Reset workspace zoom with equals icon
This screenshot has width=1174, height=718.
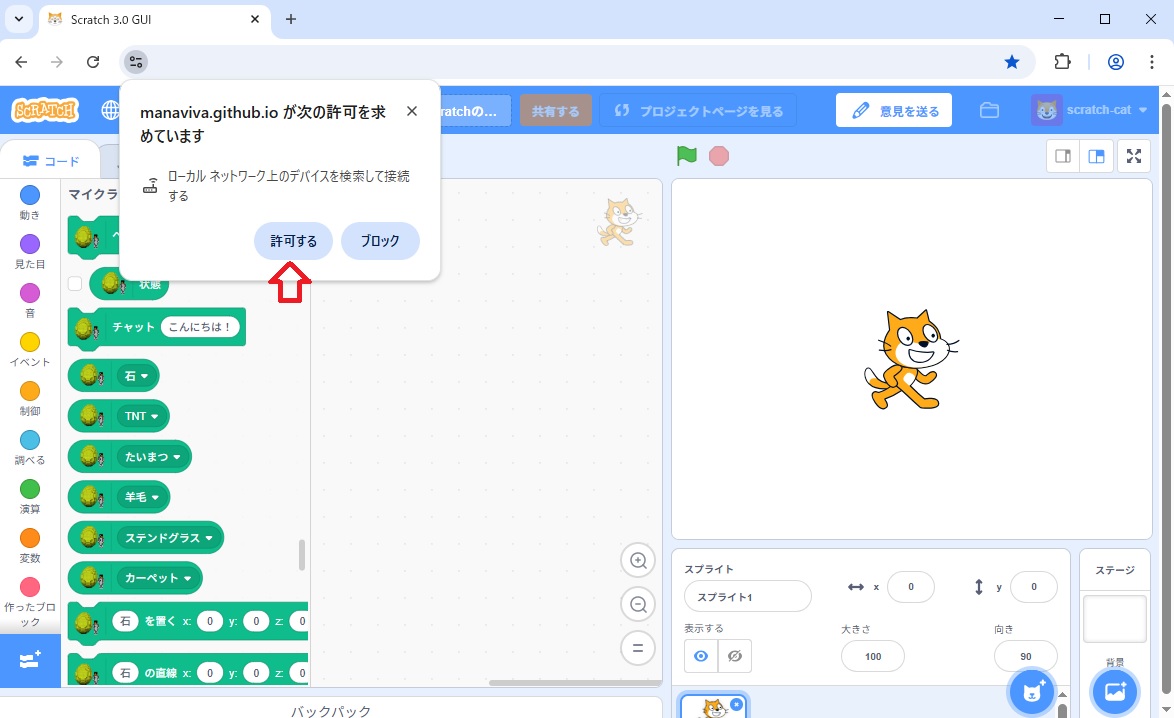pyautogui.click(x=637, y=647)
